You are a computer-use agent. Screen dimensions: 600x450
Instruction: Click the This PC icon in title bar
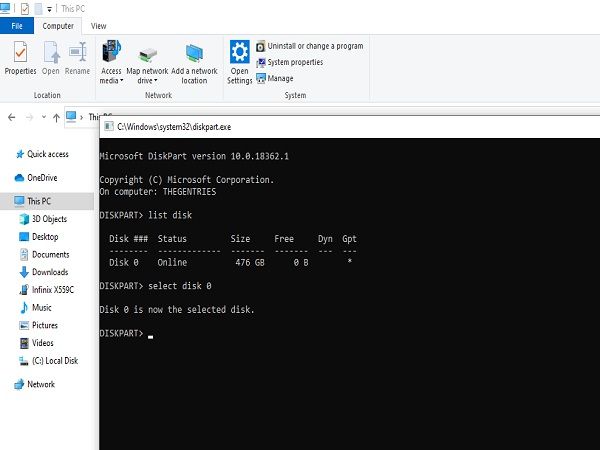point(5,8)
